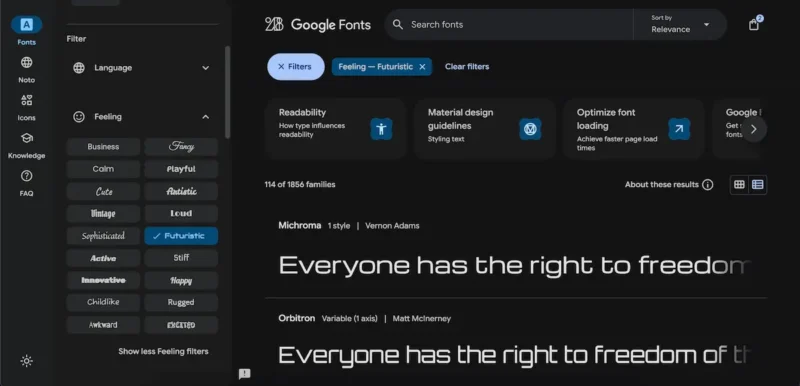The height and width of the screenshot is (386, 800).
Task: Select the Sophisticated feeling filter
Action: 103,236
